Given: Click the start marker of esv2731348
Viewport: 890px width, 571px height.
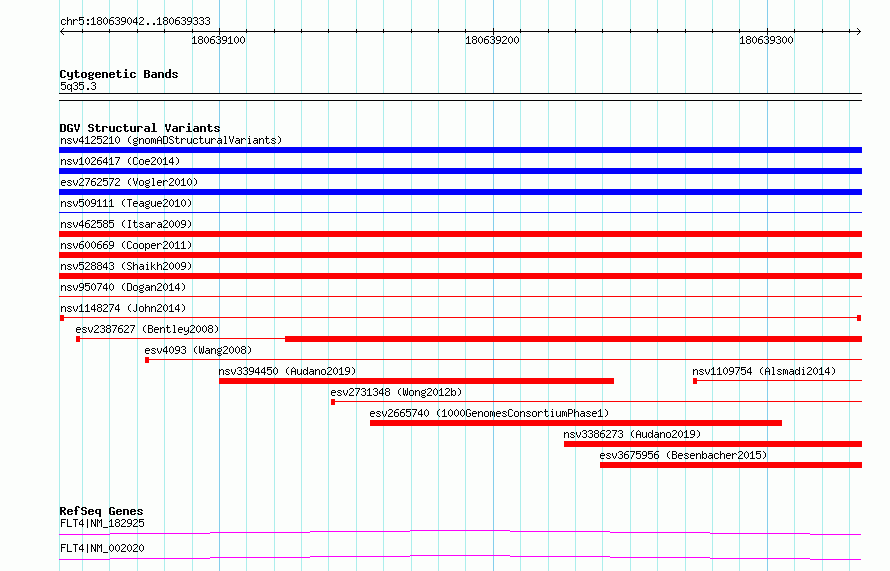Looking at the screenshot, I should [x=333, y=402].
